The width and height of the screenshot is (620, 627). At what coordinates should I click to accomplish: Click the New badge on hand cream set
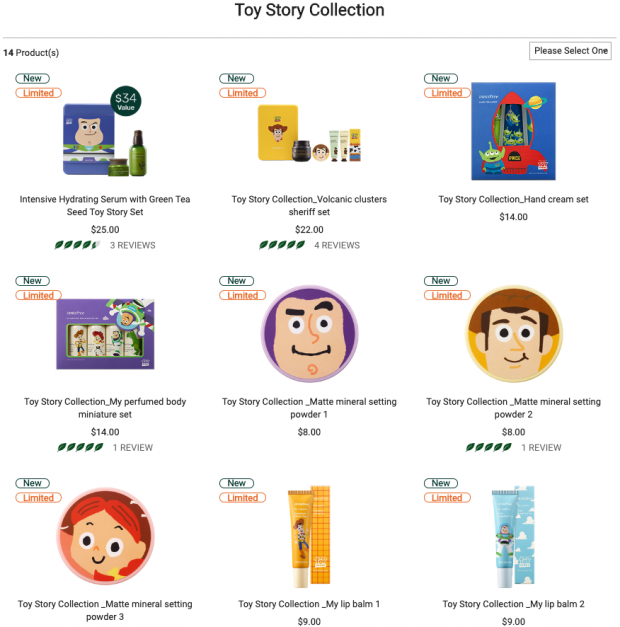tap(441, 78)
